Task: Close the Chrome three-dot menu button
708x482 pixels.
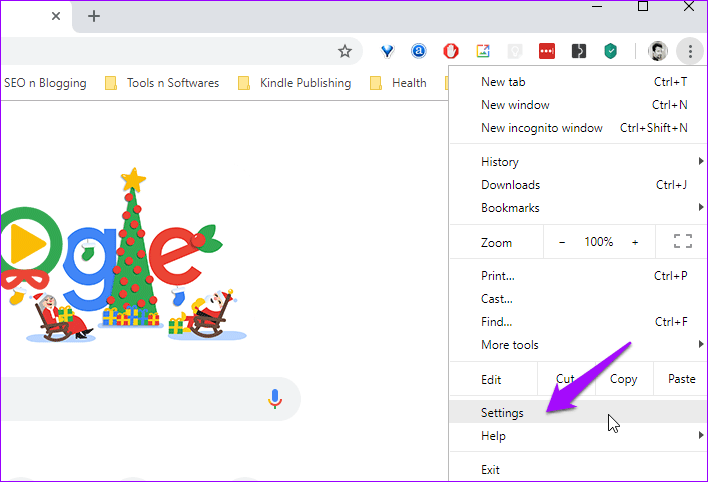Action: [x=690, y=51]
